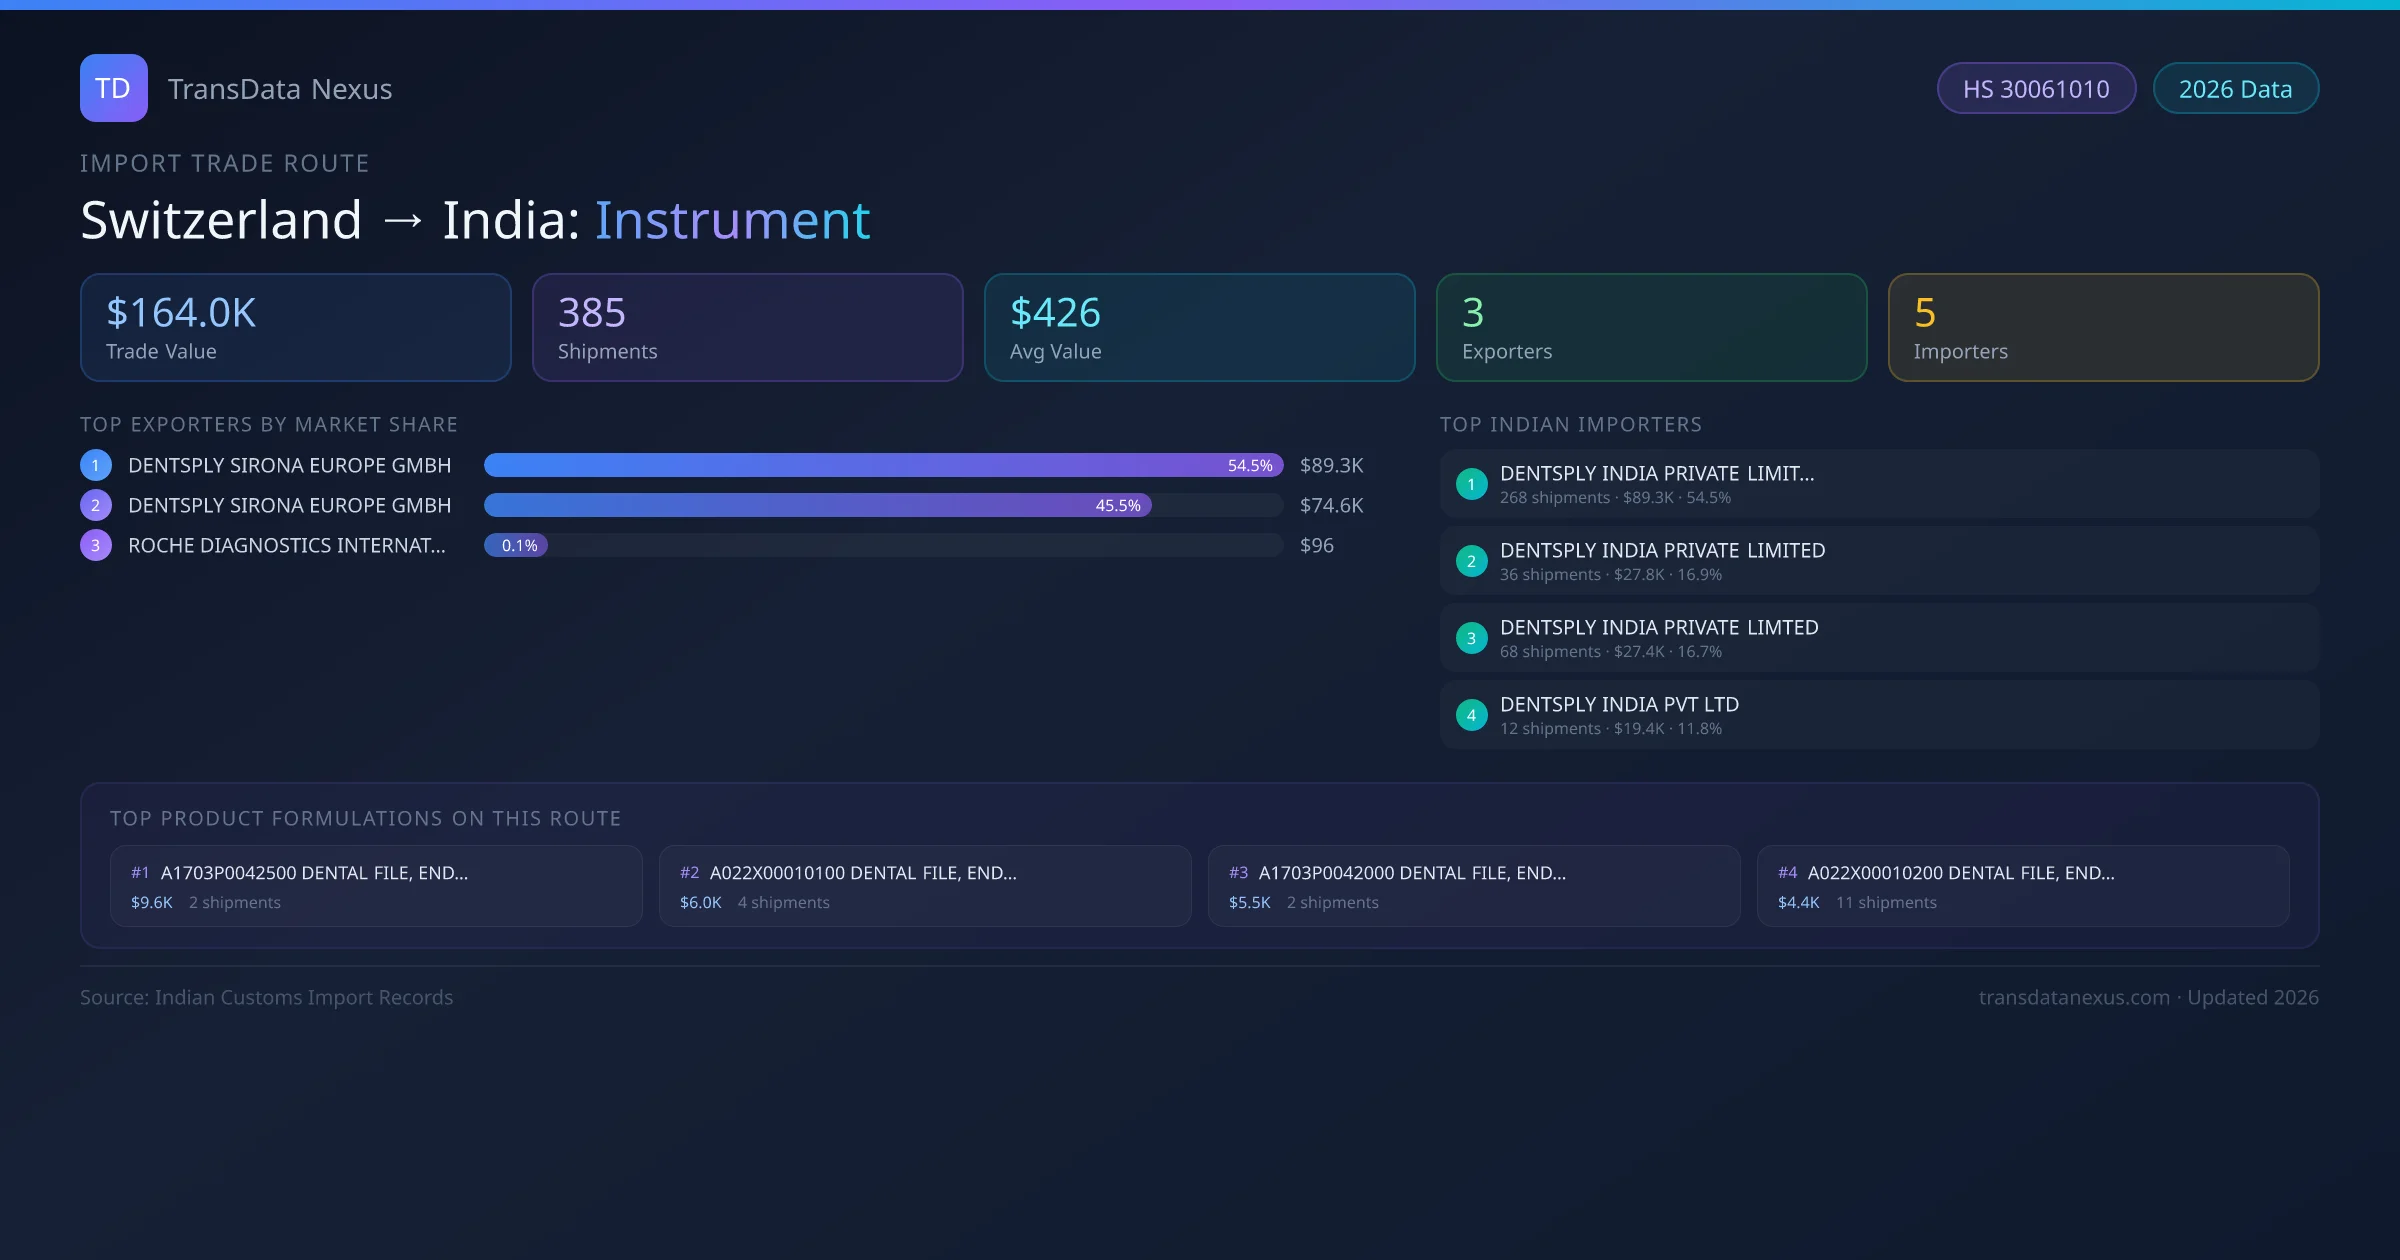Click green rank 4 importer badge

pyautogui.click(x=1471, y=715)
